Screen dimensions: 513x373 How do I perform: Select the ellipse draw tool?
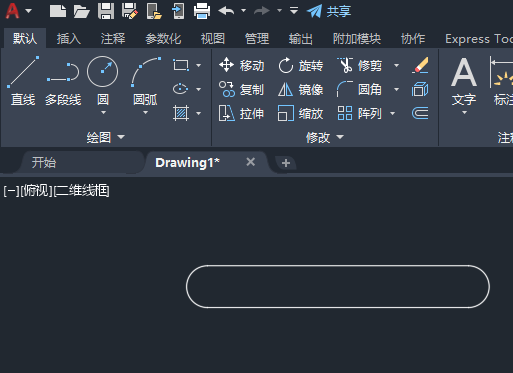[x=181, y=89]
